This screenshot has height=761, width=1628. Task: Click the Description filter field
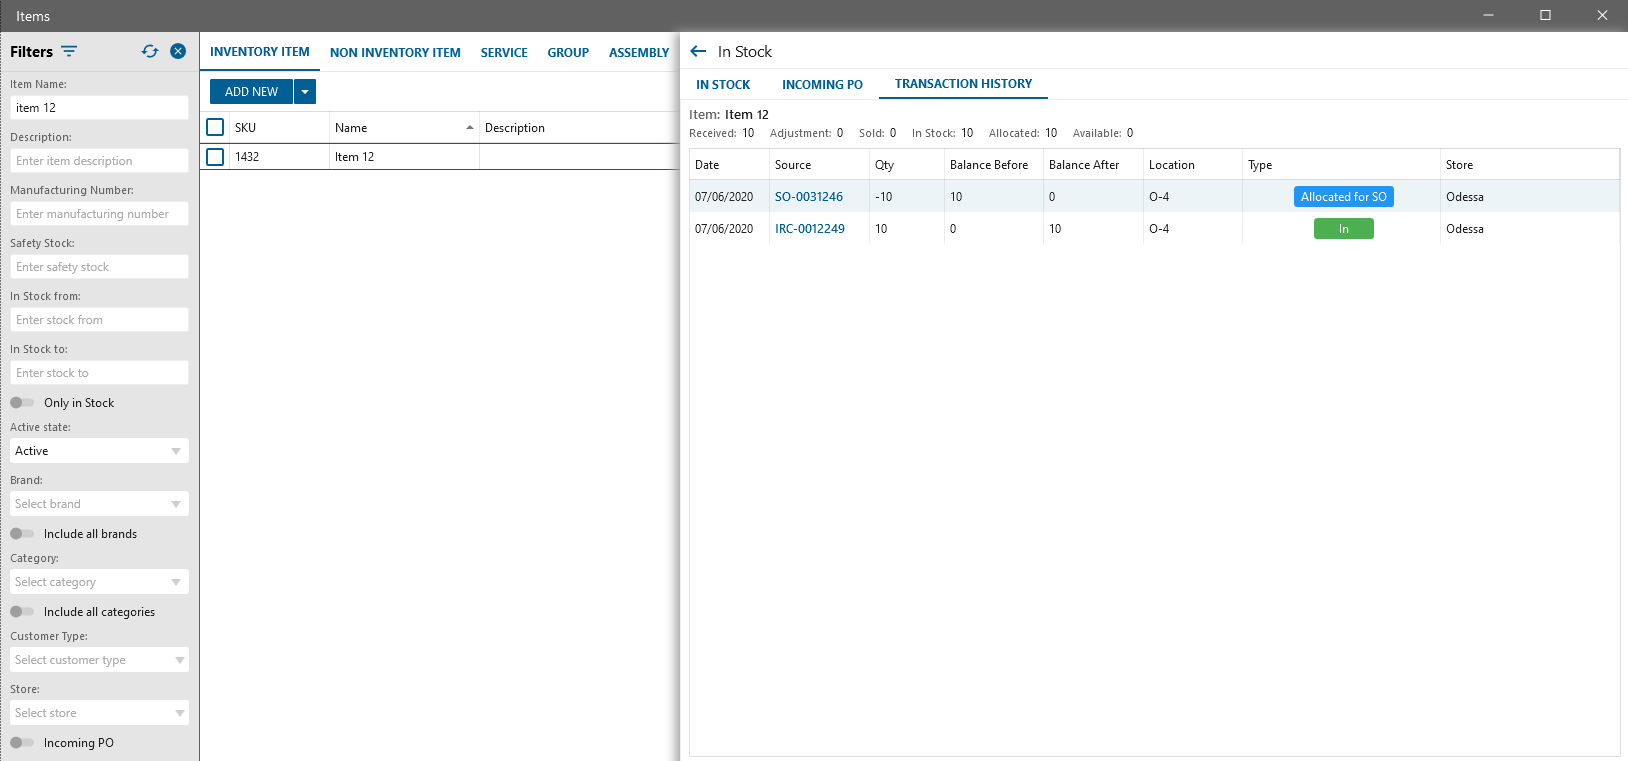tap(99, 161)
